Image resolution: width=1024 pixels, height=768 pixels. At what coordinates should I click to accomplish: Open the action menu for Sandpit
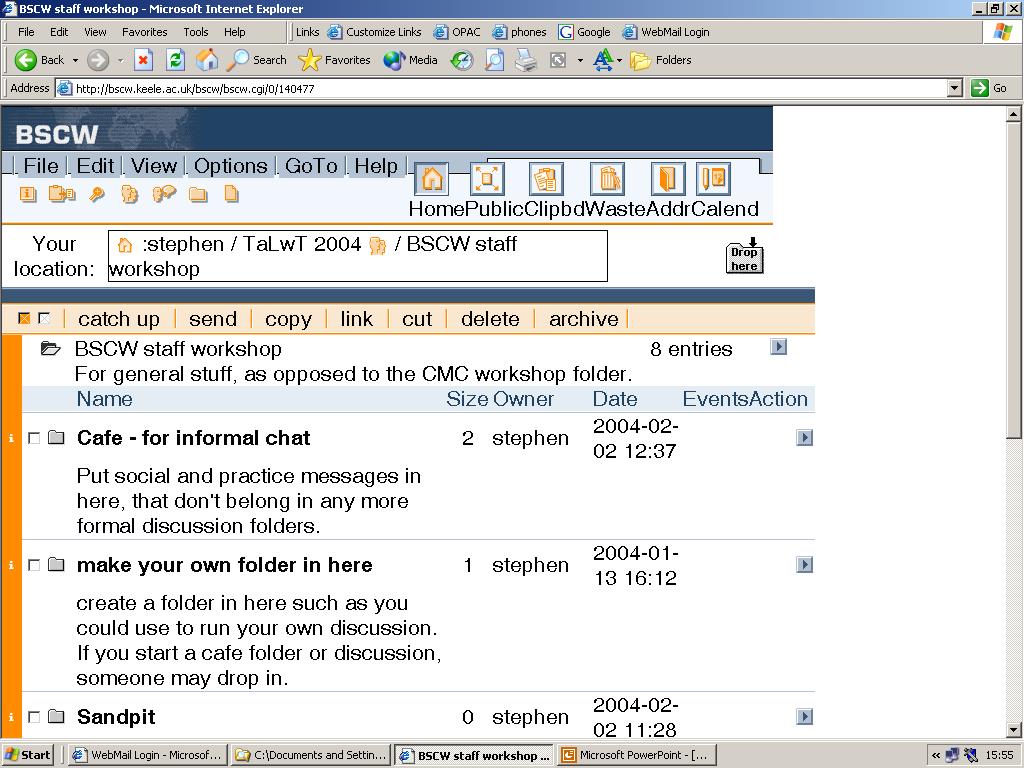coord(805,716)
